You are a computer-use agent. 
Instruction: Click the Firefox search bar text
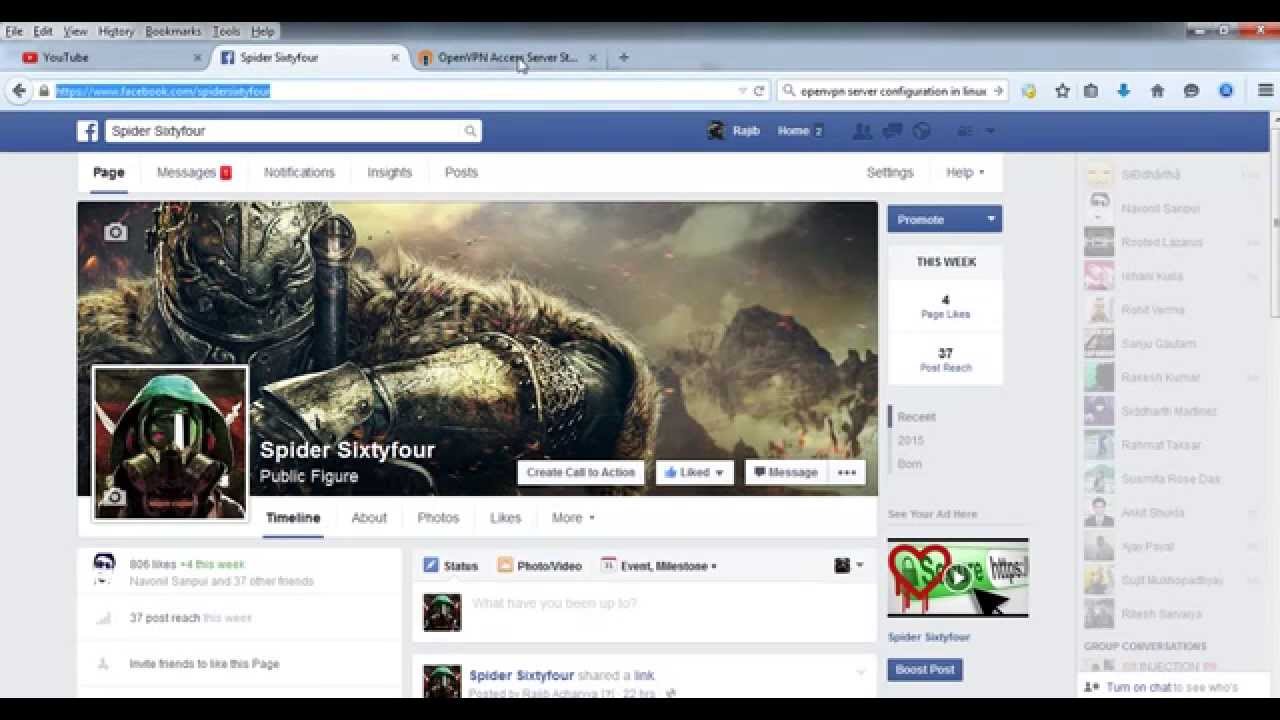[893, 91]
